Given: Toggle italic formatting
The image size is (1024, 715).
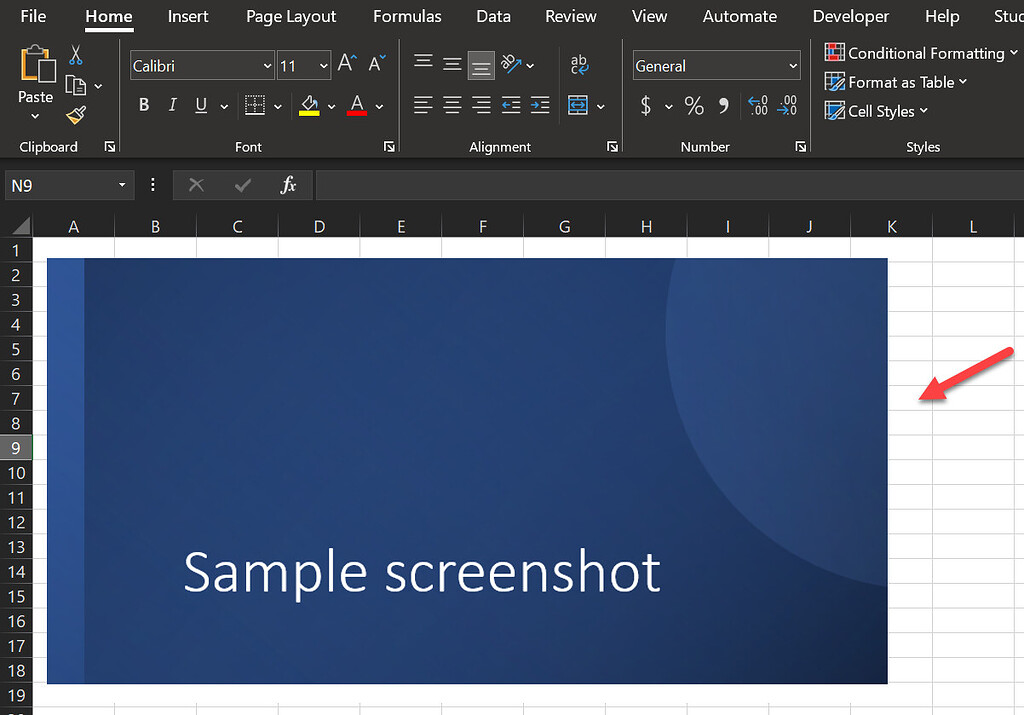Looking at the screenshot, I should pyautogui.click(x=173, y=105).
